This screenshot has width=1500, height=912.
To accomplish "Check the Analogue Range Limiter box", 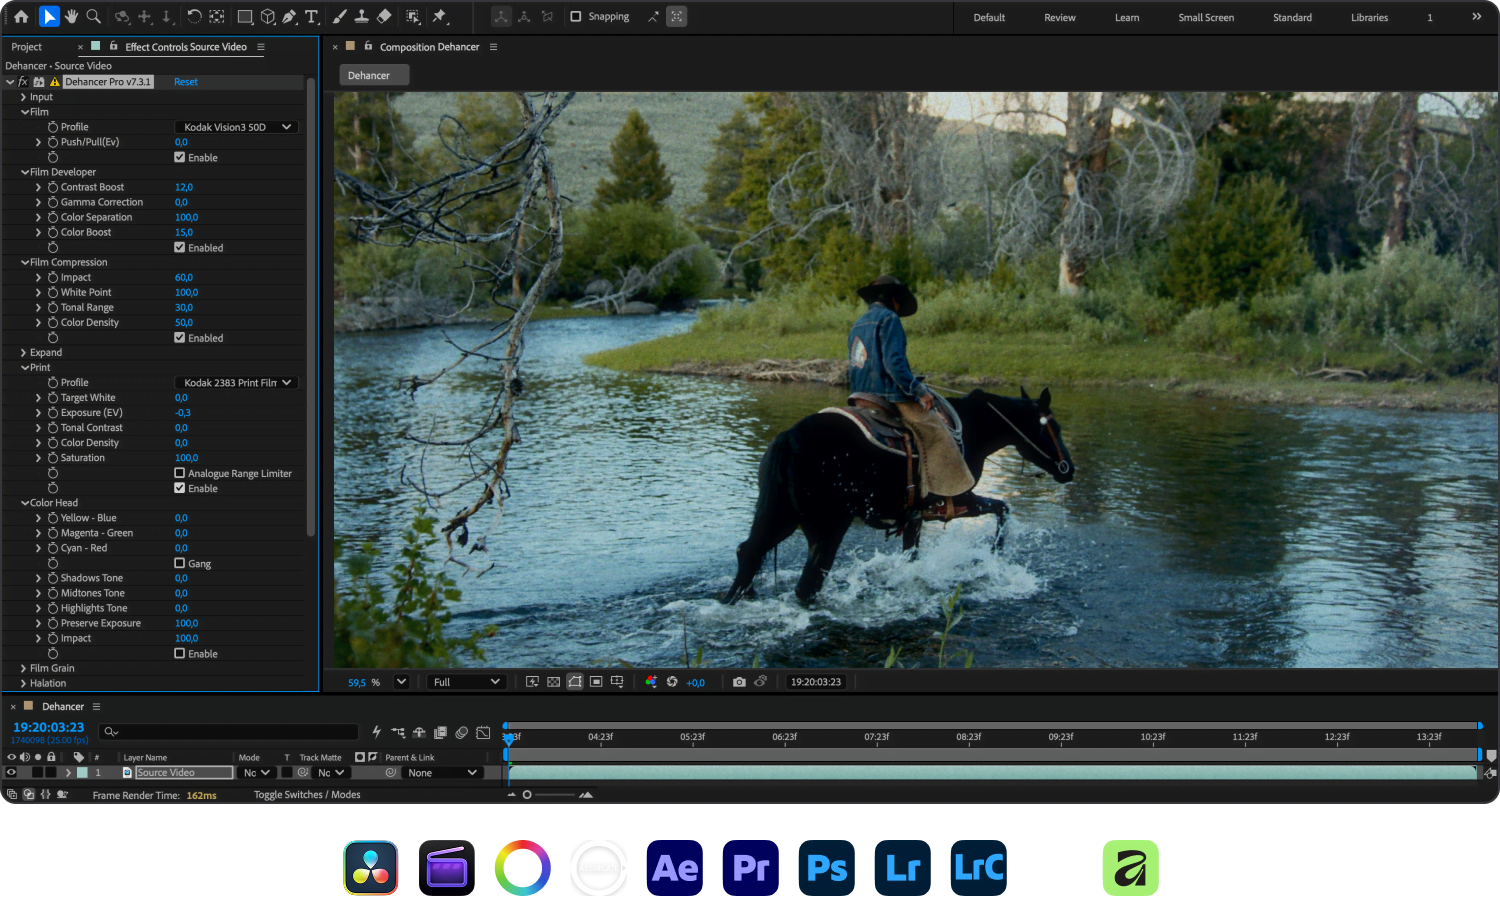I will point(180,473).
